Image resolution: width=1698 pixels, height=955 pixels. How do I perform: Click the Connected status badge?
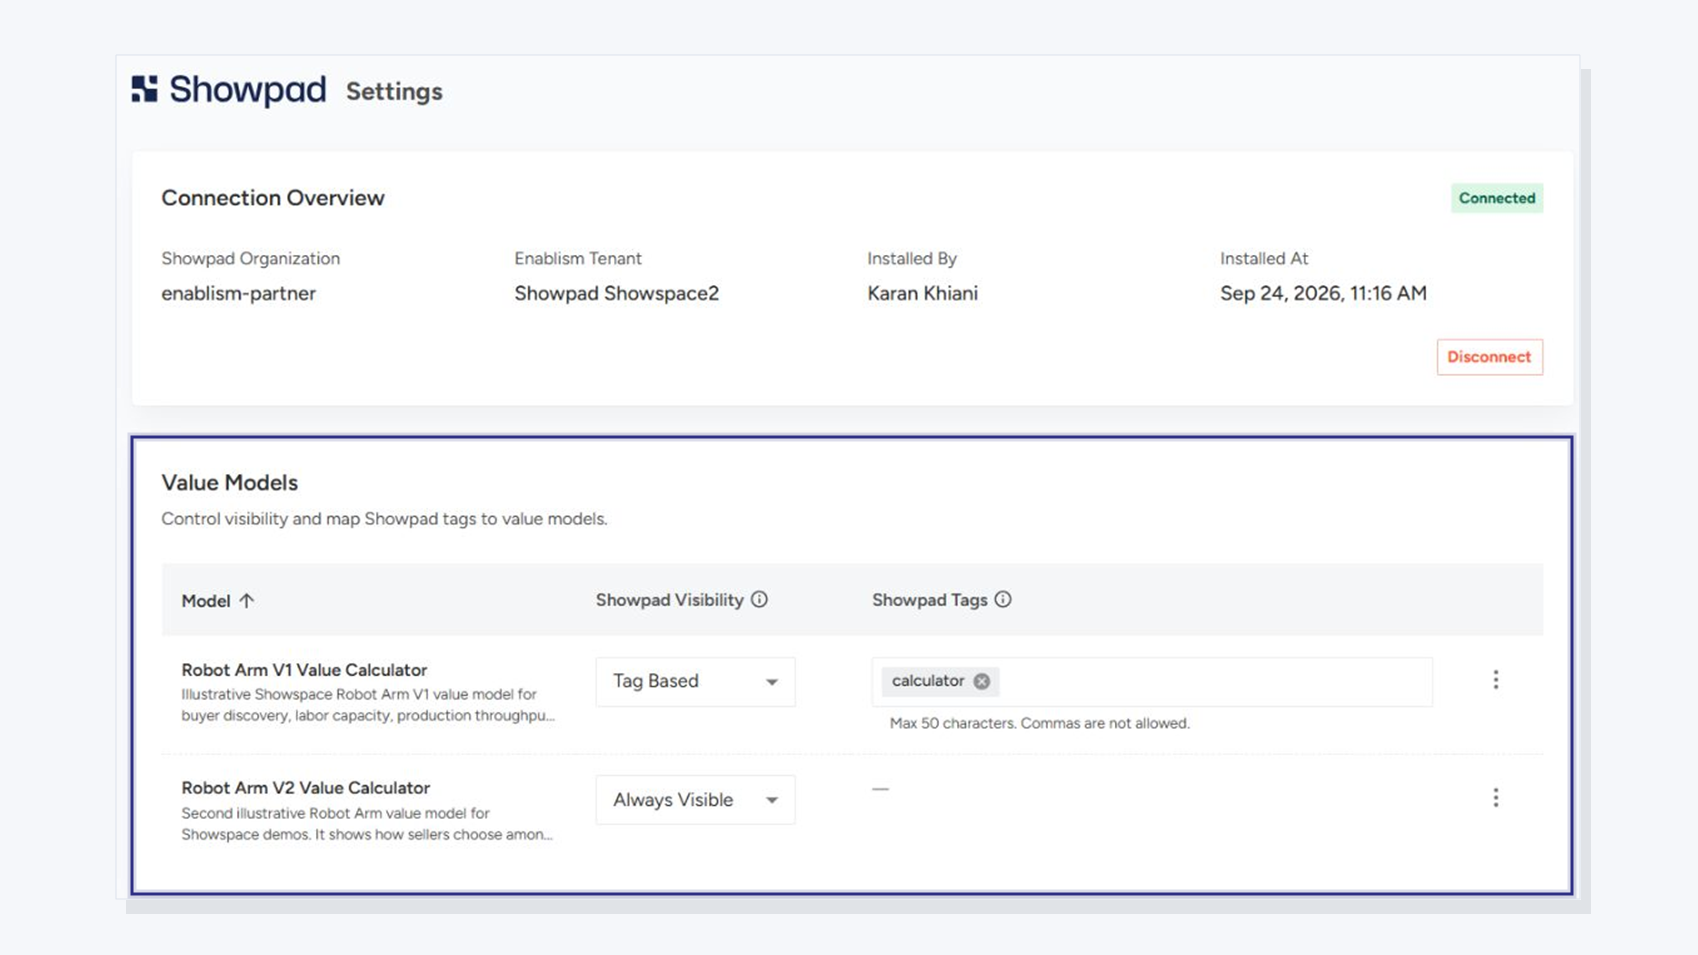point(1497,198)
